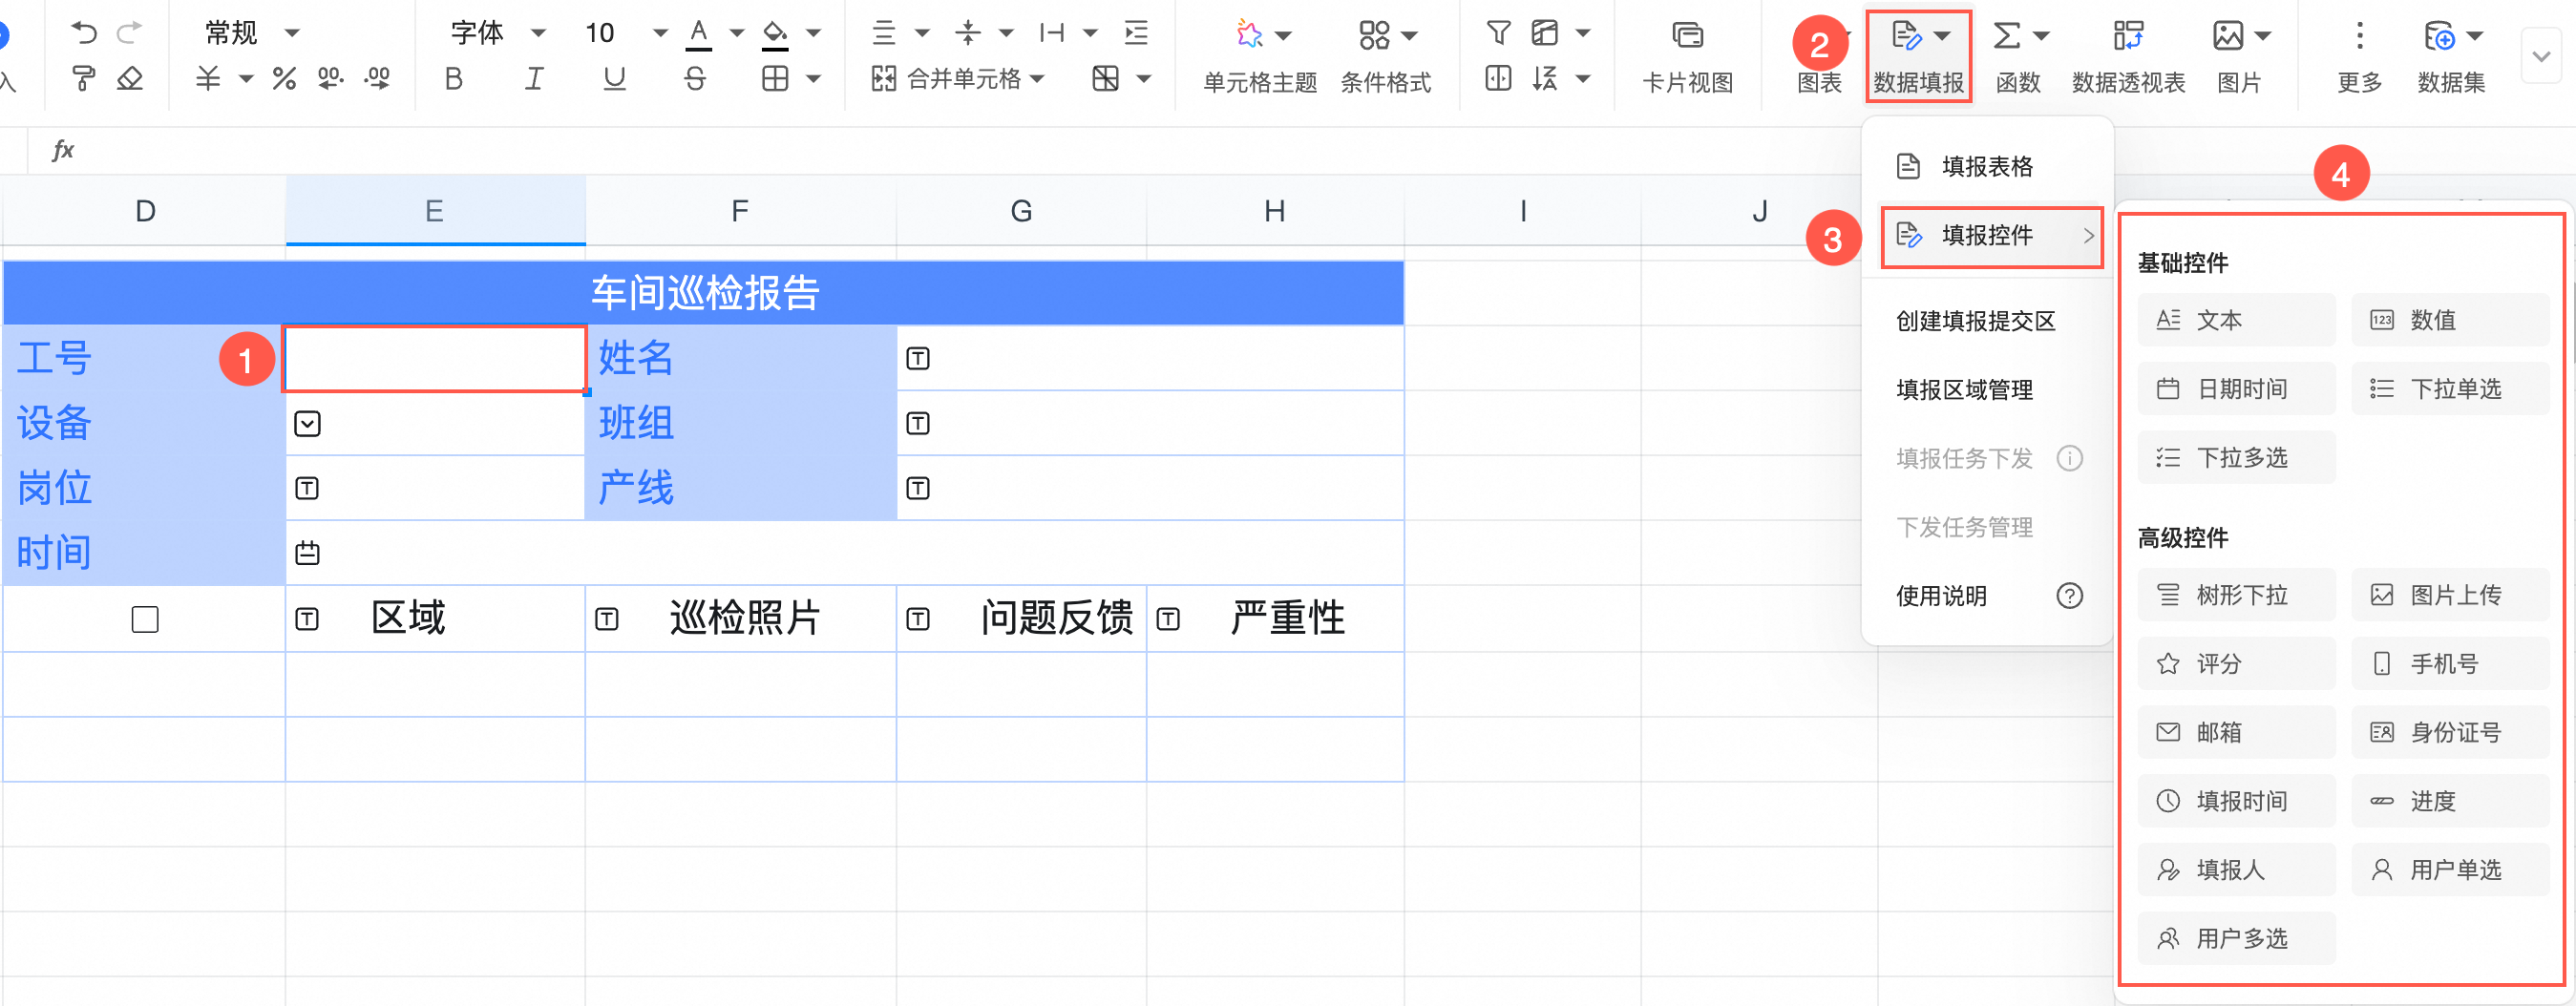
Task: Choose the 下拉单选 control
Action: coord(2449,389)
